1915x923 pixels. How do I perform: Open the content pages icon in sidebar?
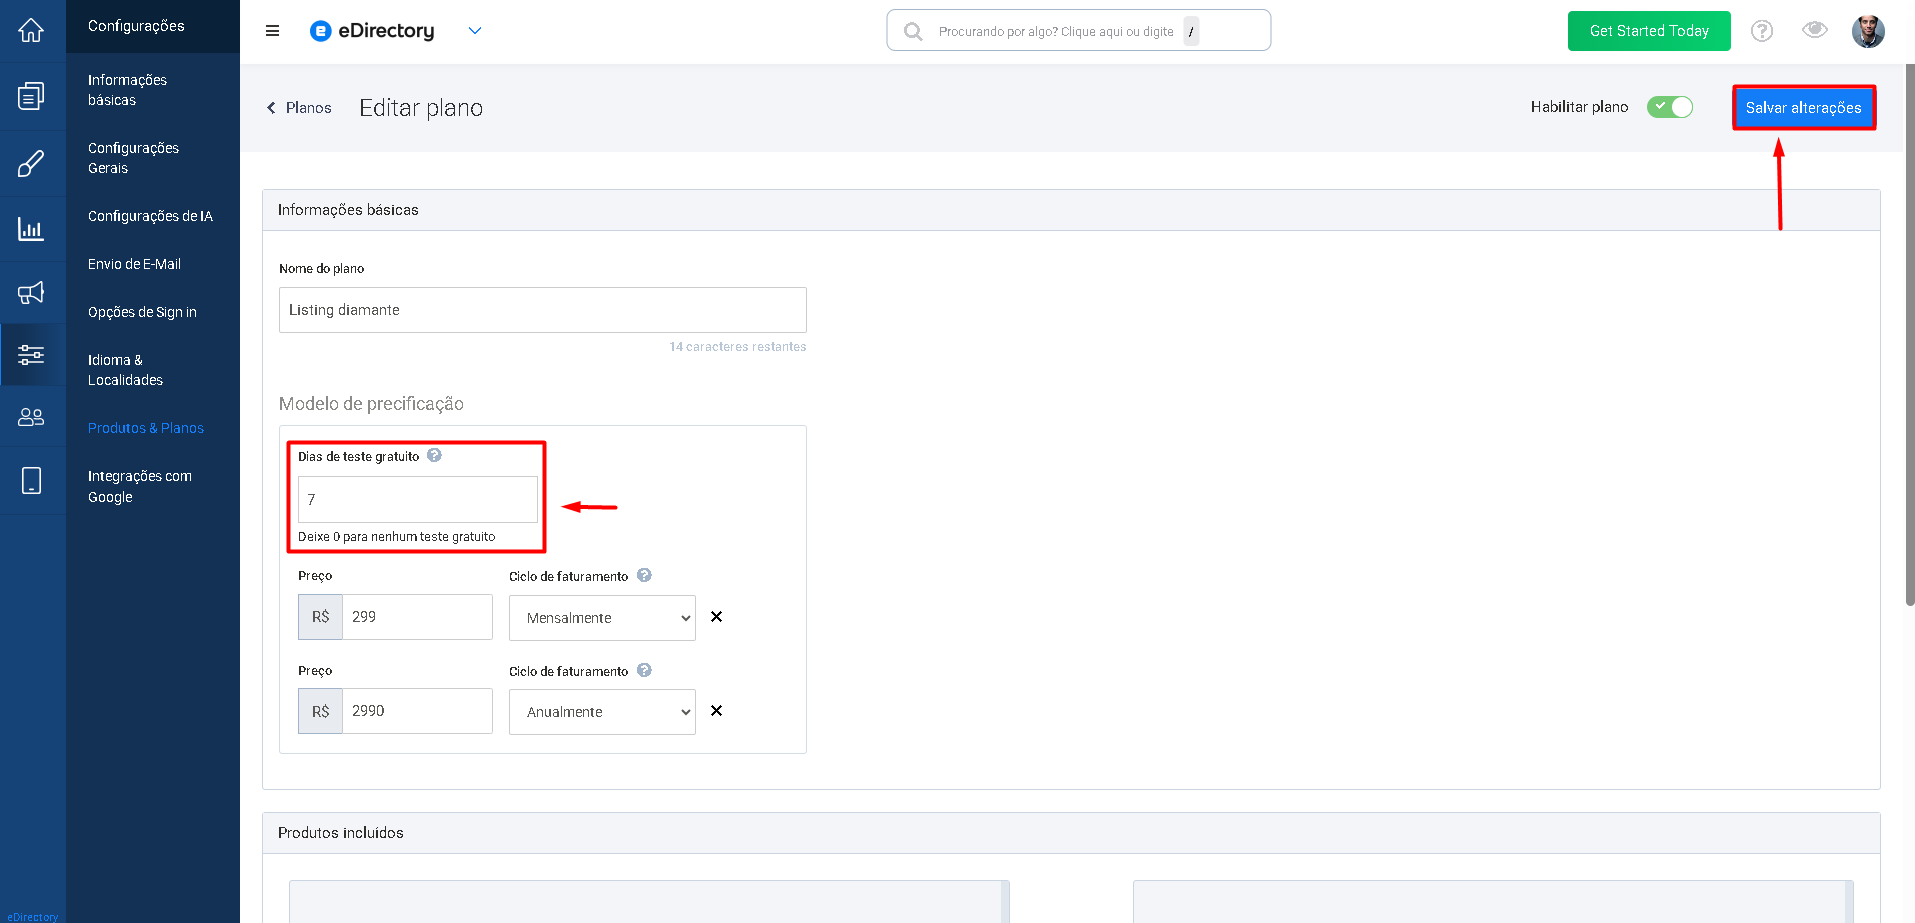pos(31,96)
